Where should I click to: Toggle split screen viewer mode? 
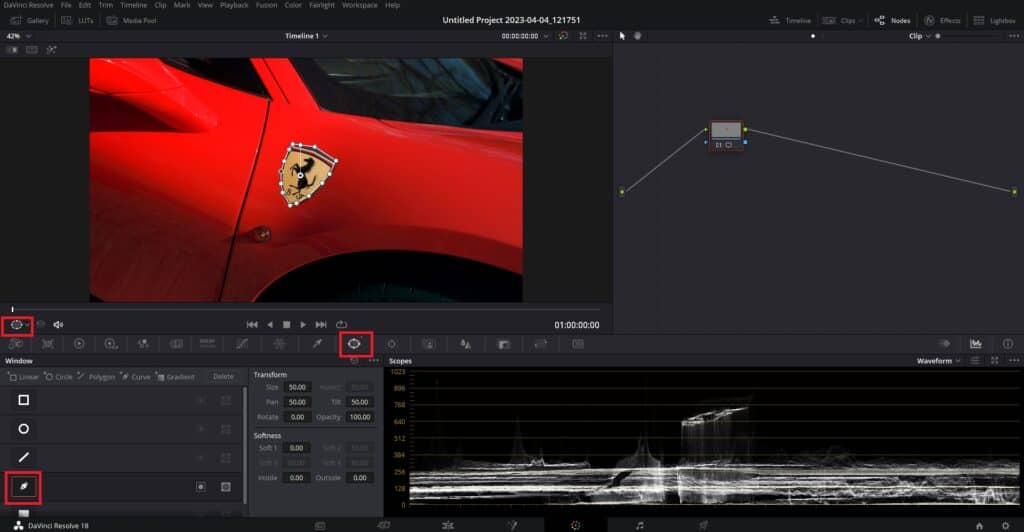(x=31, y=50)
